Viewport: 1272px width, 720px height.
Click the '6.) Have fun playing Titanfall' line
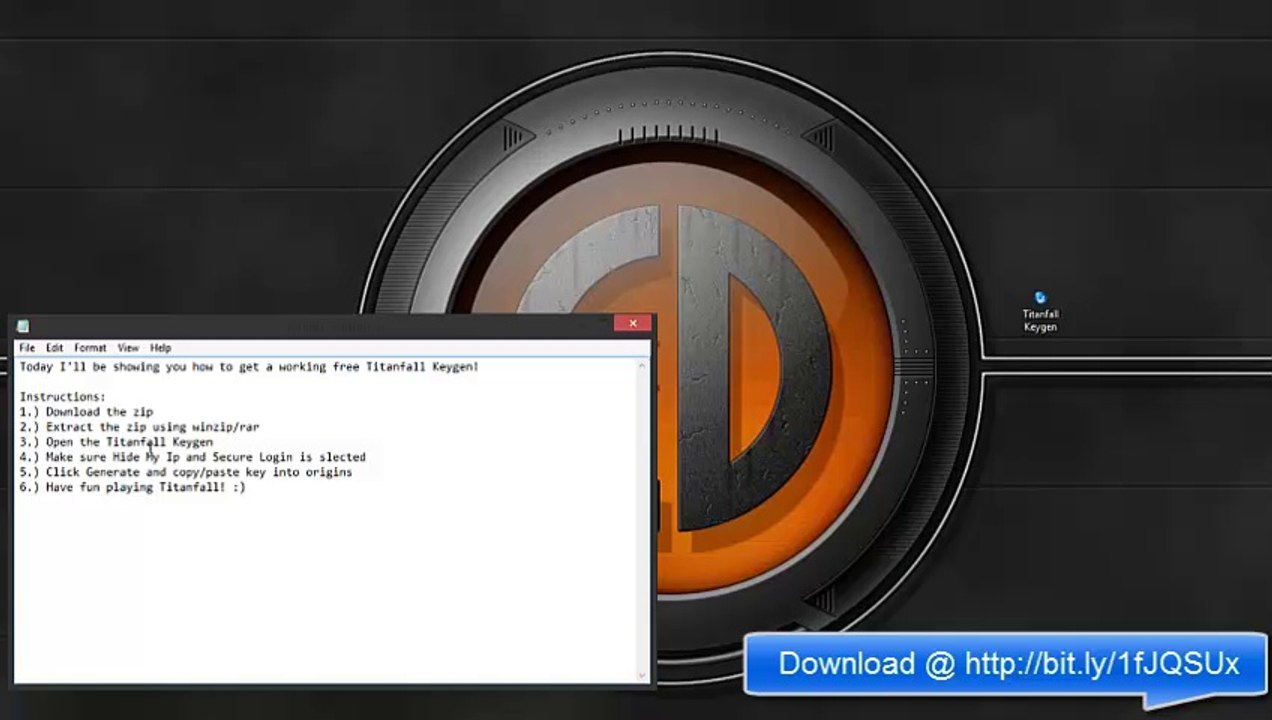[132, 487]
